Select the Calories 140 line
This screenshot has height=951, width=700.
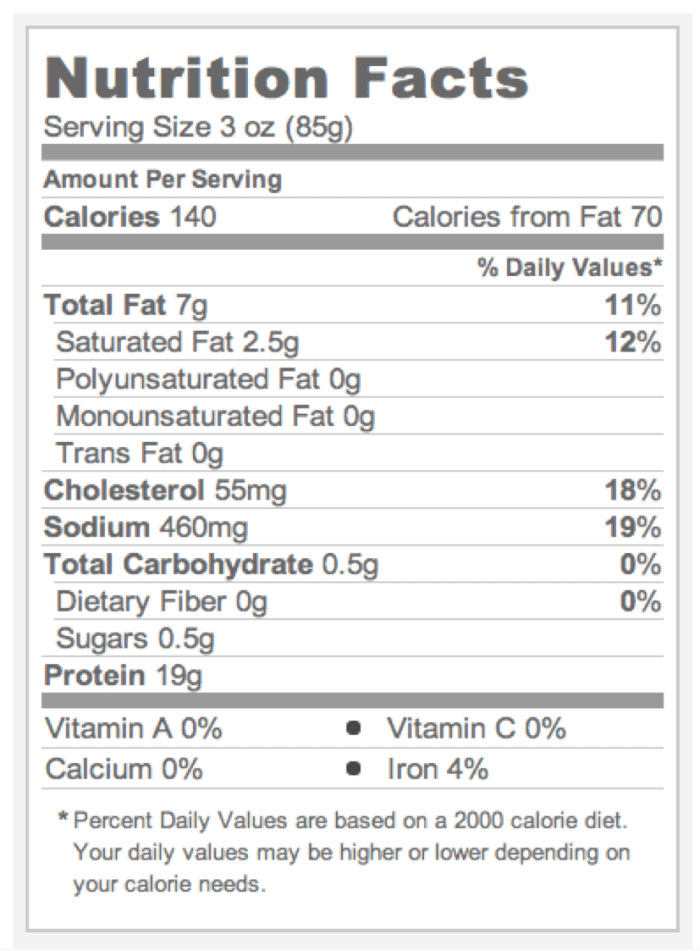[x=130, y=217]
